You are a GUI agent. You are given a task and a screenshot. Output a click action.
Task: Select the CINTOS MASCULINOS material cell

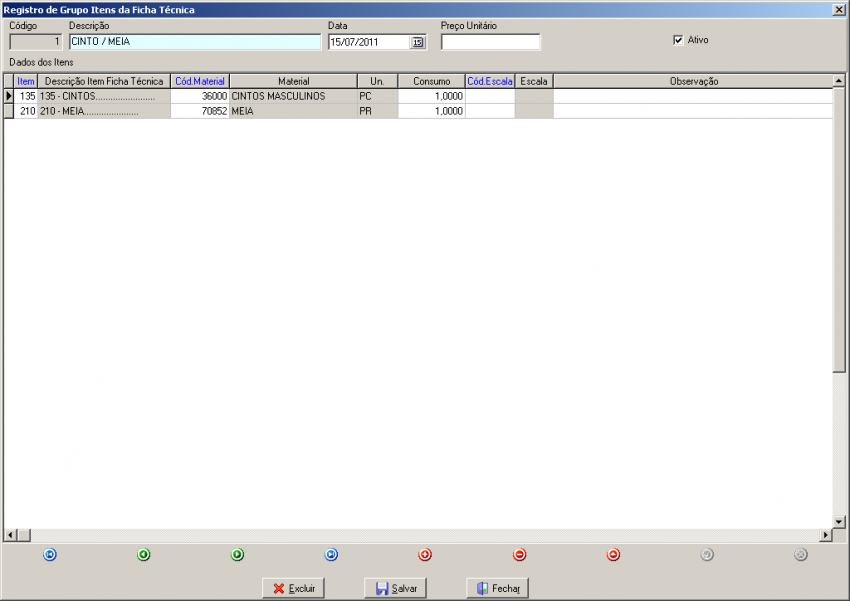(293, 96)
